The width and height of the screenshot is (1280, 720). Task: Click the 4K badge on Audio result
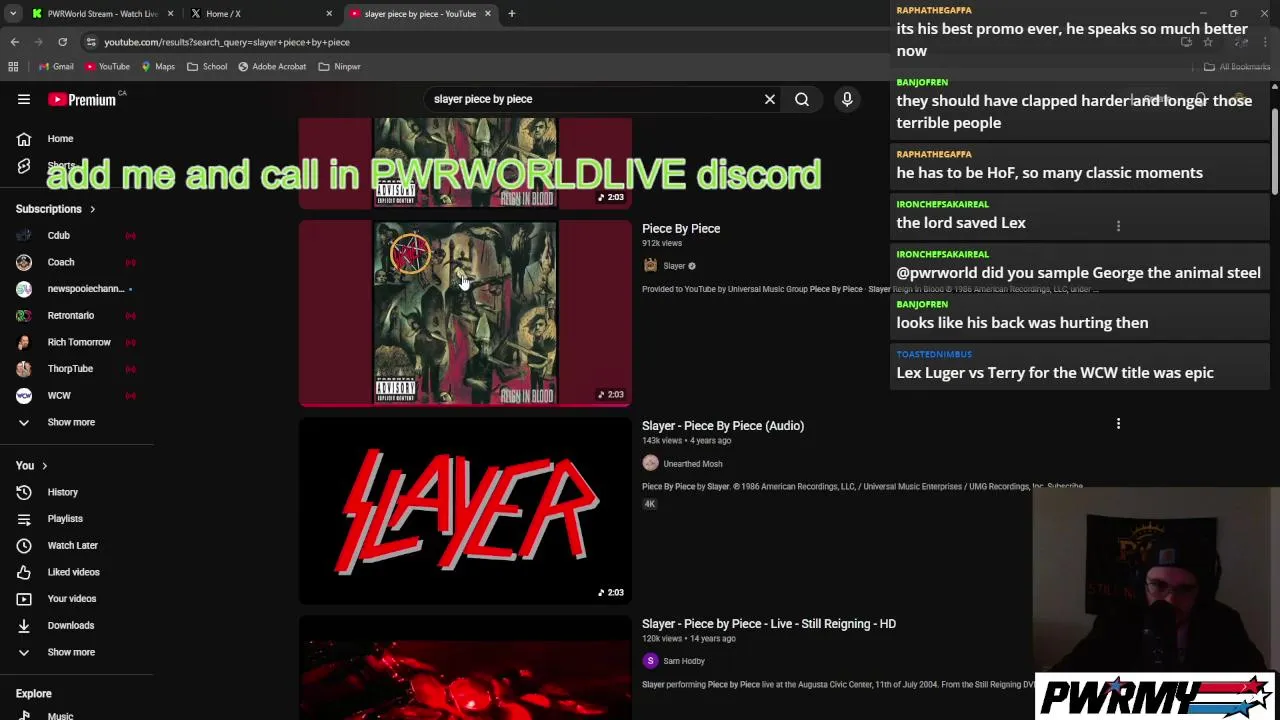point(649,504)
